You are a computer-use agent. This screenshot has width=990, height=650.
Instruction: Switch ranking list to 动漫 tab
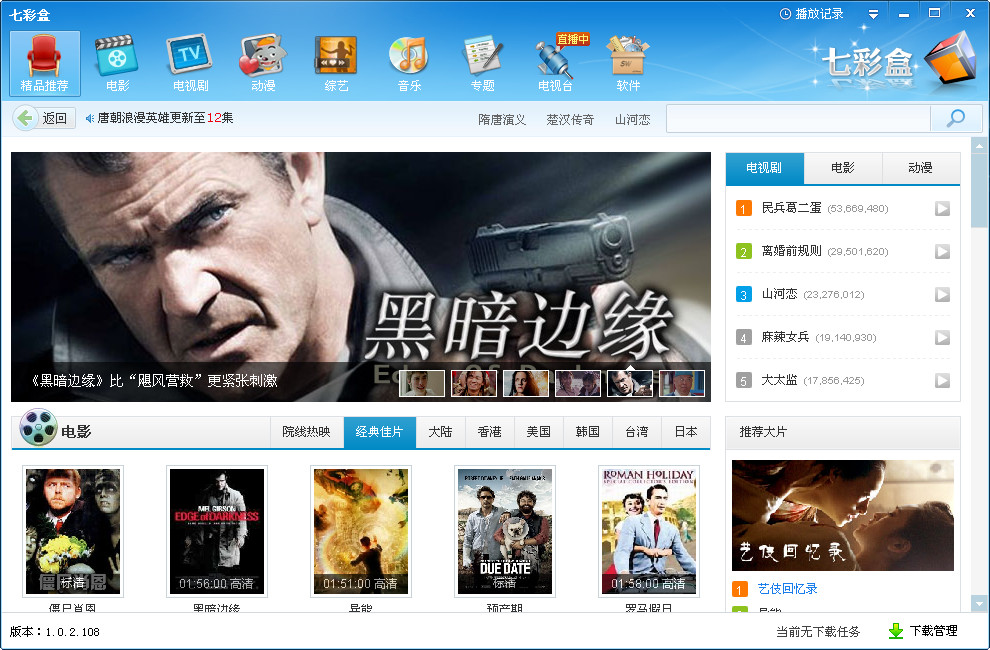click(921, 168)
